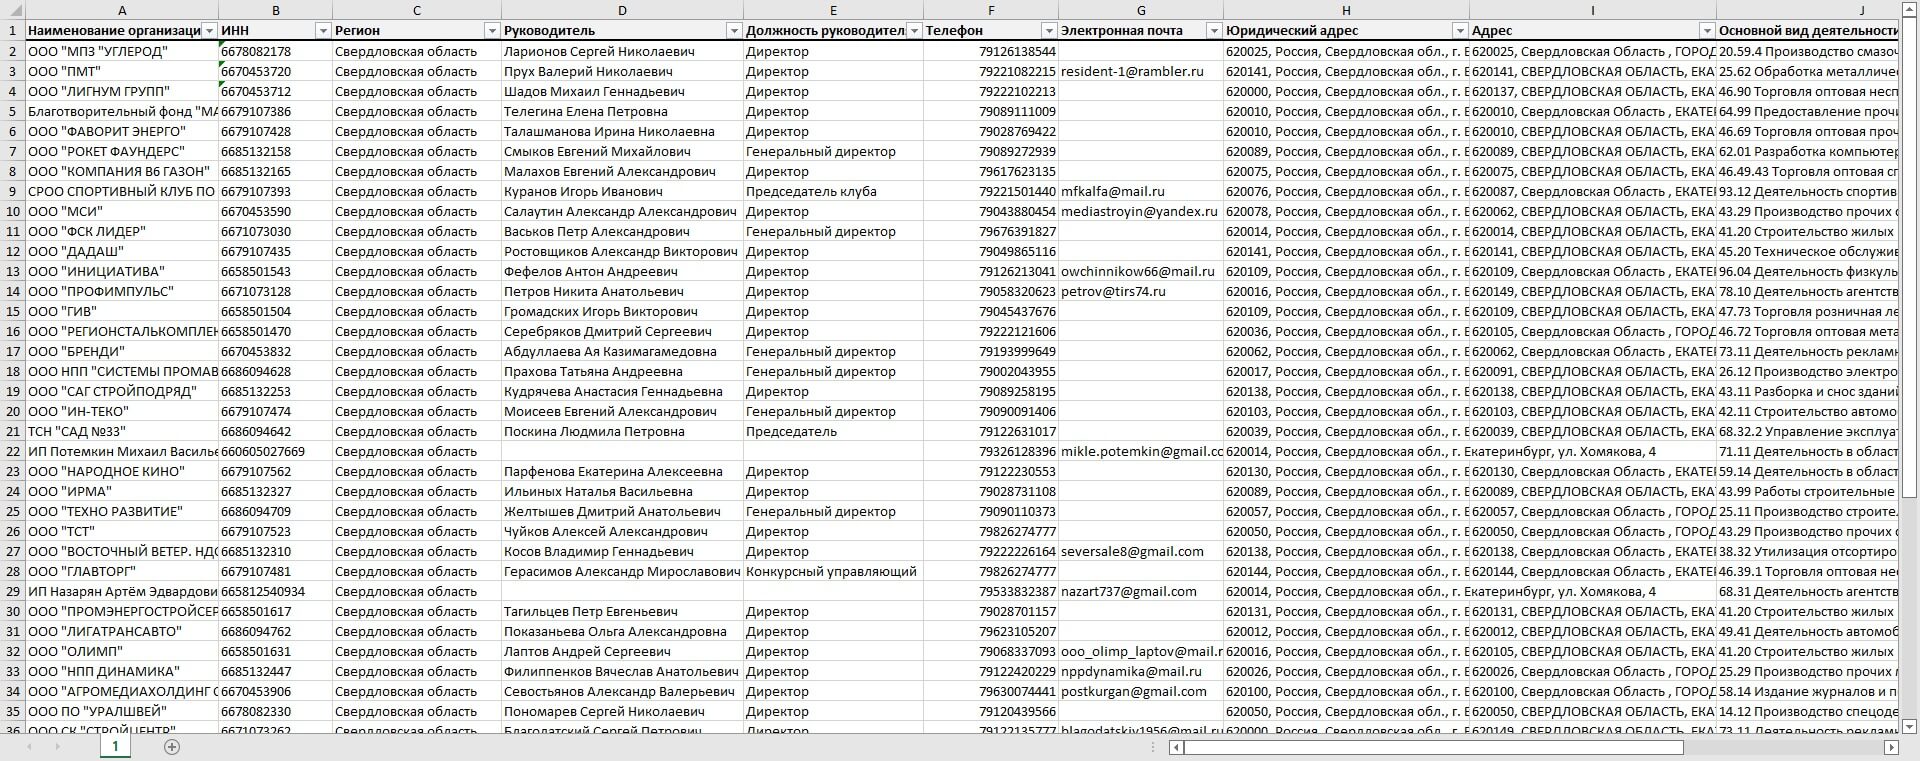The height and width of the screenshot is (761, 1920).
Task: Select the email mikle.potemkin@gmail.com
Action: point(1141,451)
